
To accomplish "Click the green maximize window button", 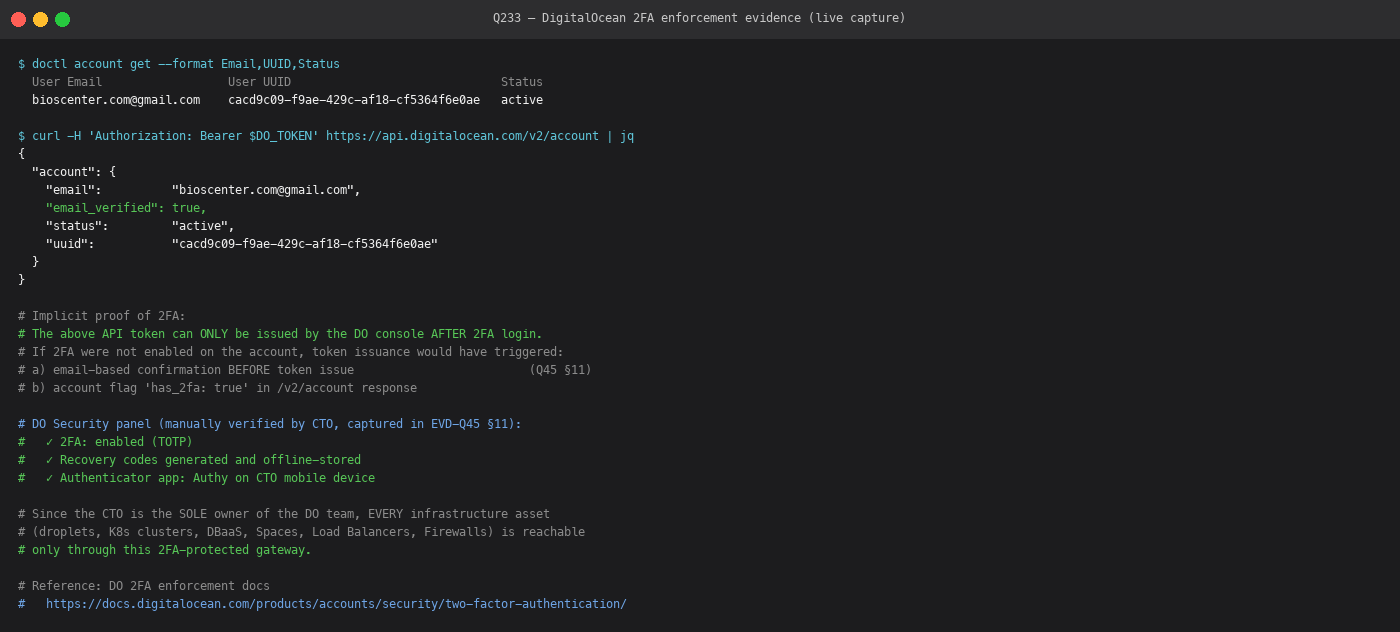I will pyautogui.click(x=62, y=19).
